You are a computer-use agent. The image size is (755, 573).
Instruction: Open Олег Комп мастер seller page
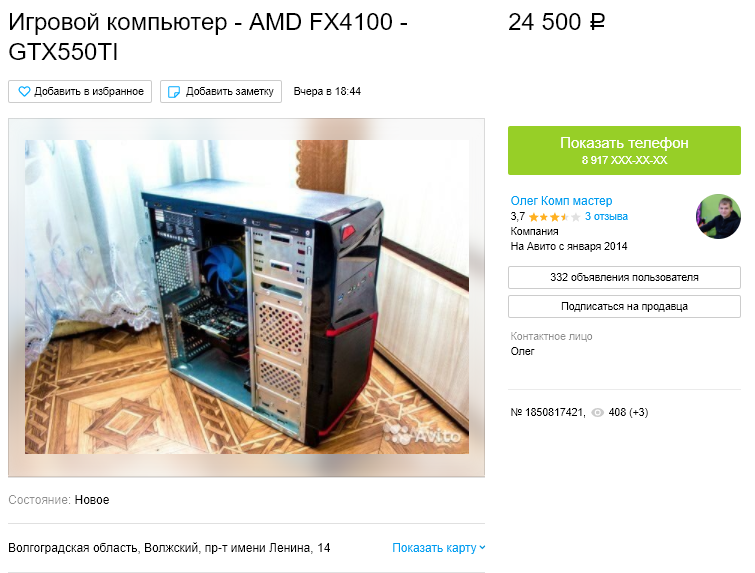pyautogui.click(x=561, y=201)
